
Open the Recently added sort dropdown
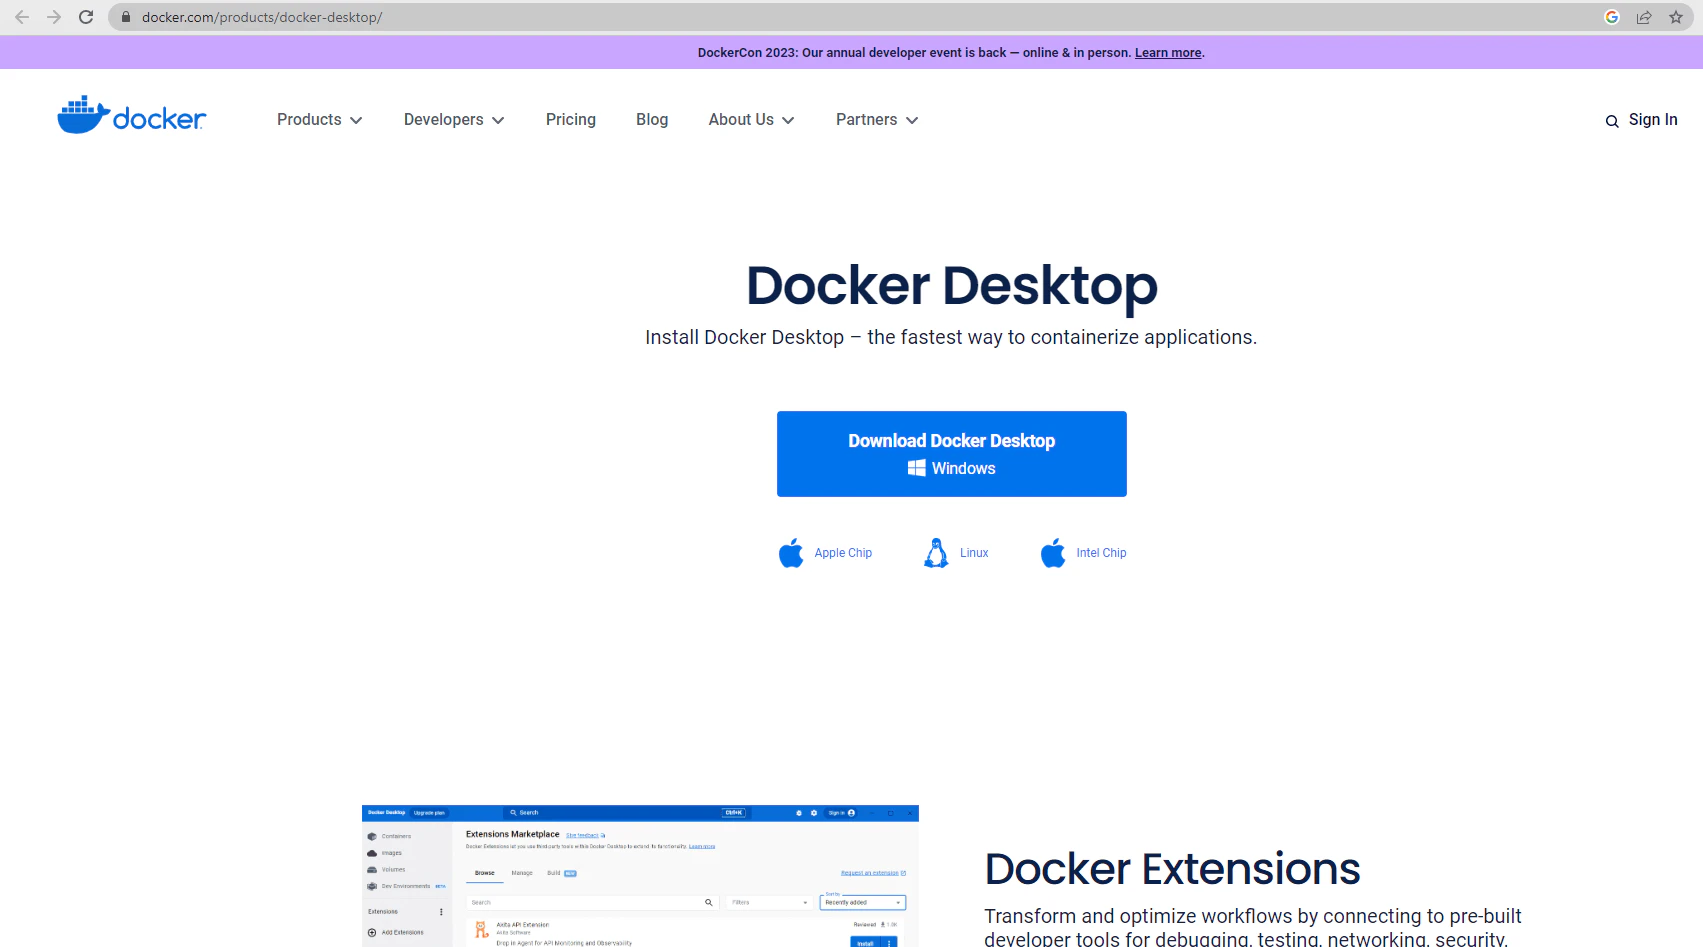(861, 902)
